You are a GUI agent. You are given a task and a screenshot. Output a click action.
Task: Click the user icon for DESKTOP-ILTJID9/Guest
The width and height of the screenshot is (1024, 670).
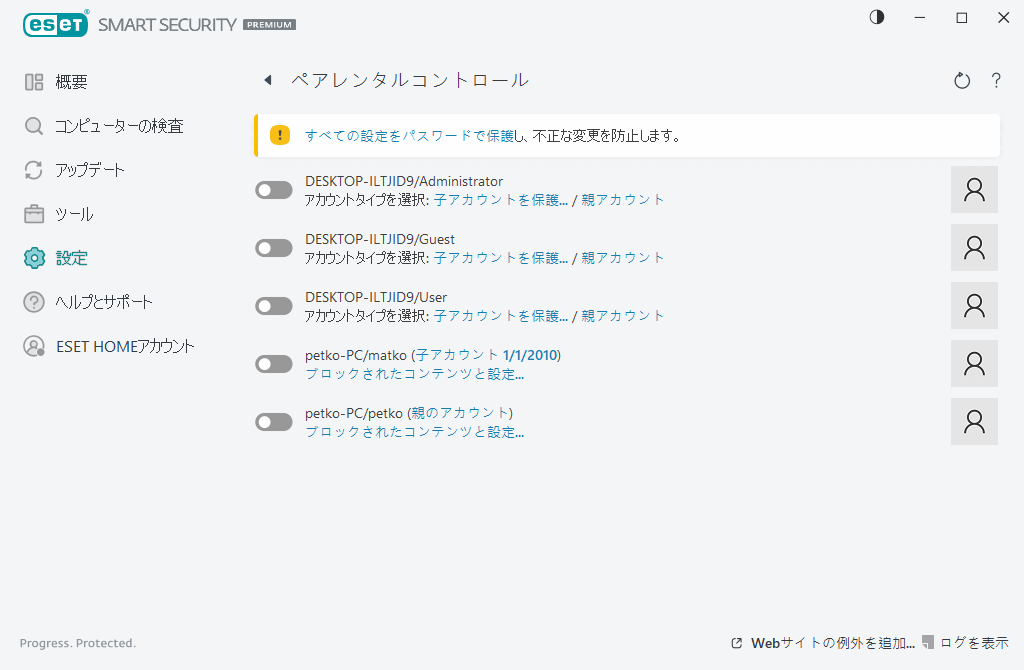tap(973, 247)
